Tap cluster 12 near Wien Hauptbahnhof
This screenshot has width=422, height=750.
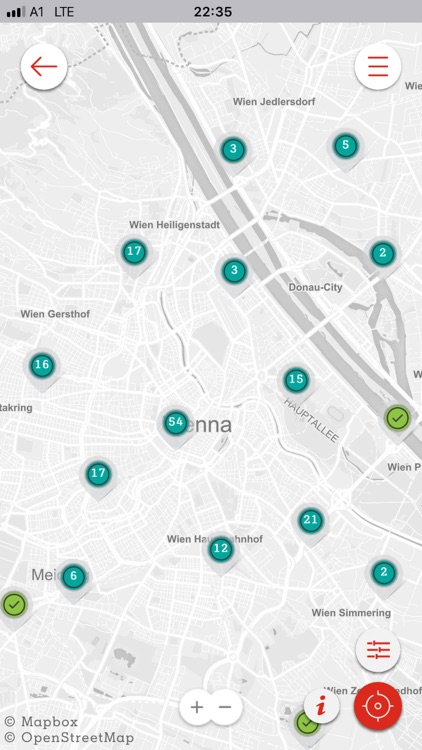[x=221, y=549]
